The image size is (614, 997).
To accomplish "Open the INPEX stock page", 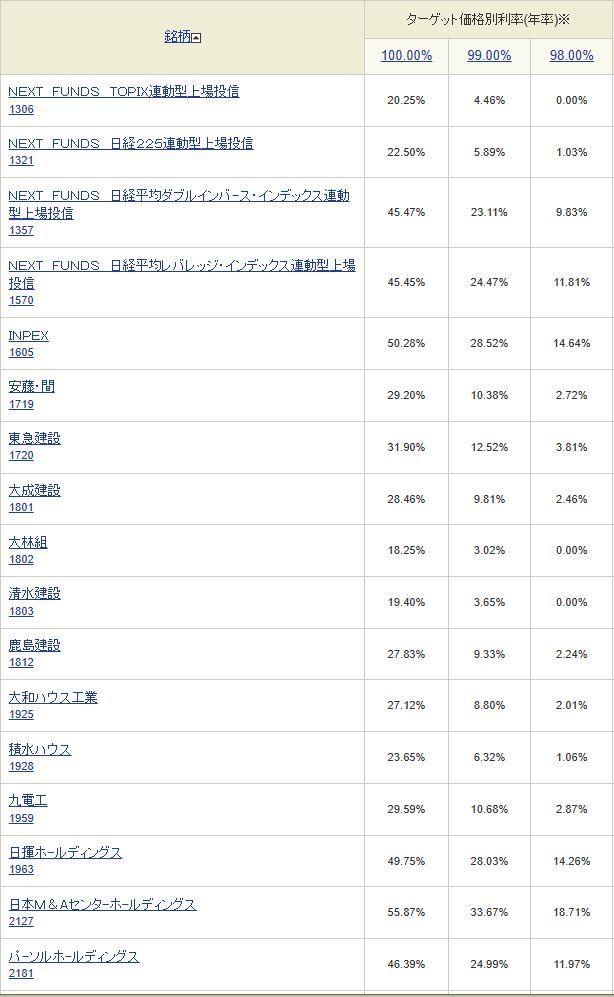I will (x=28, y=335).
